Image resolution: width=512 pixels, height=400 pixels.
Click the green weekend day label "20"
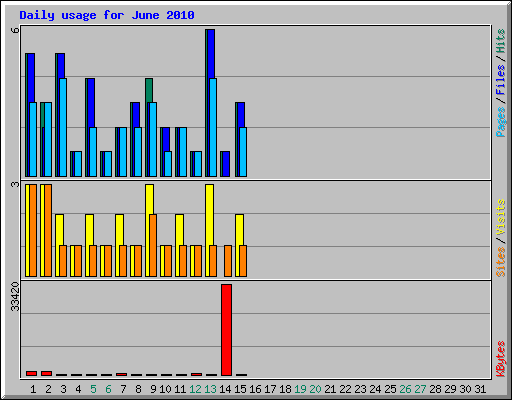(x=315, y=389)
